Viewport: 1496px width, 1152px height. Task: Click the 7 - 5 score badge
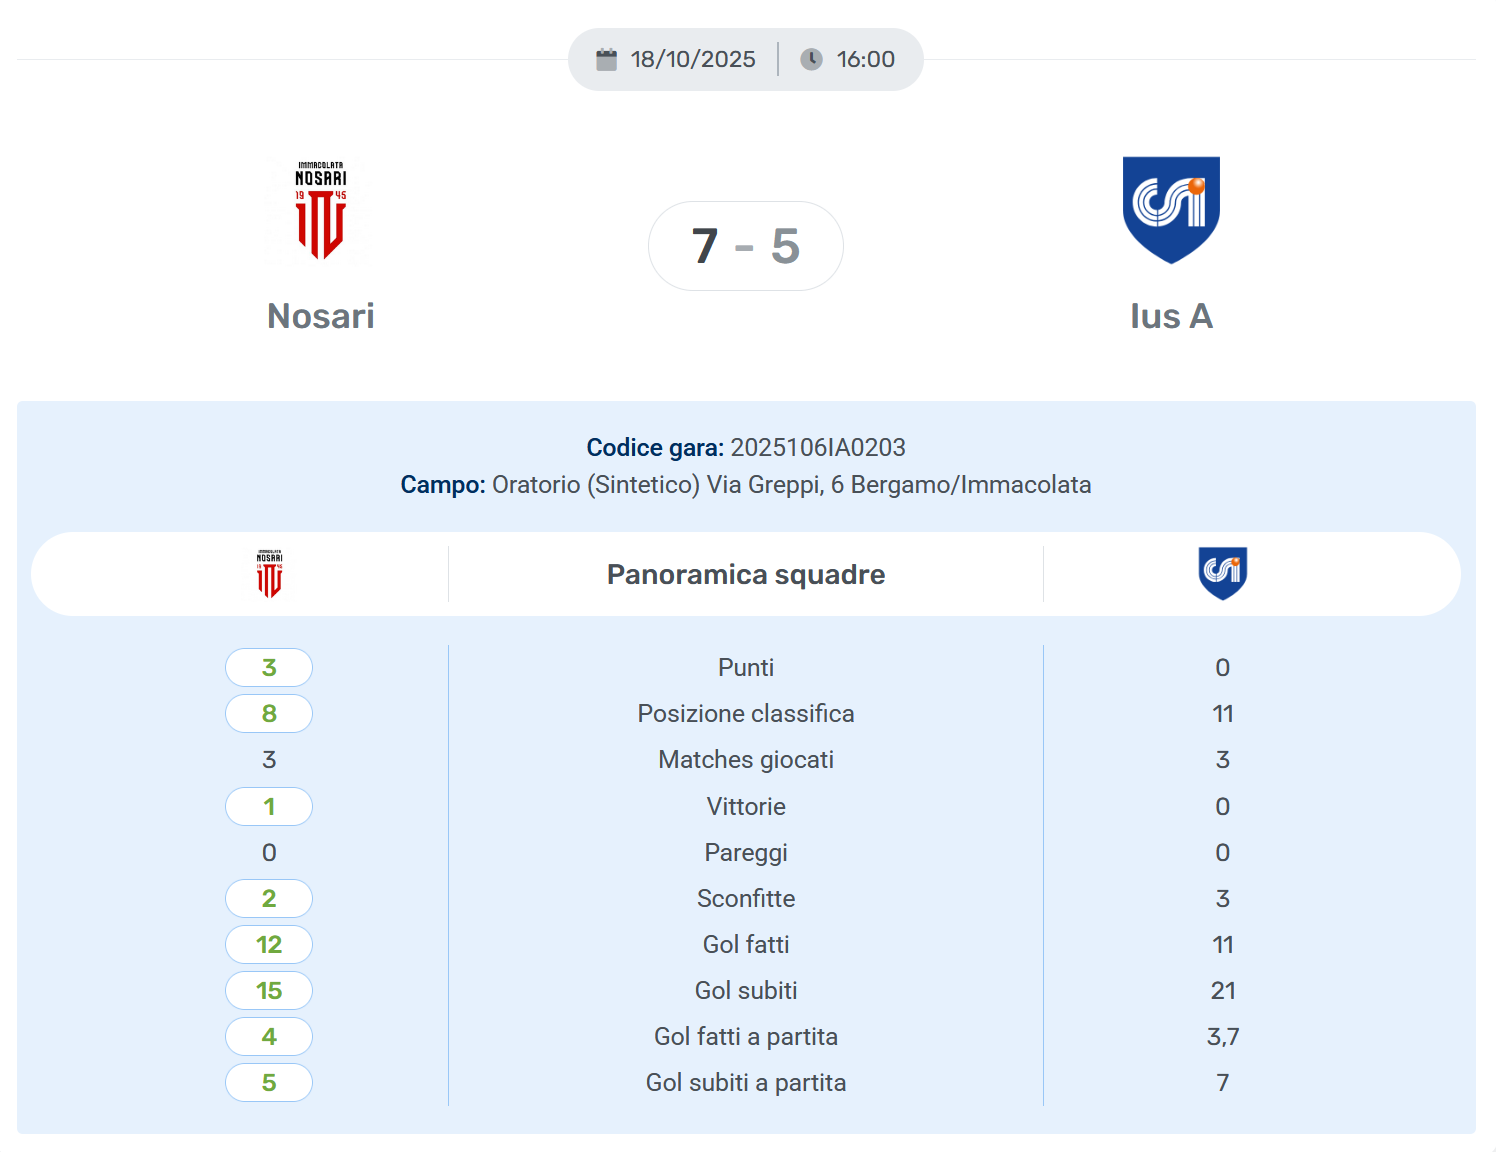(745, 246)
